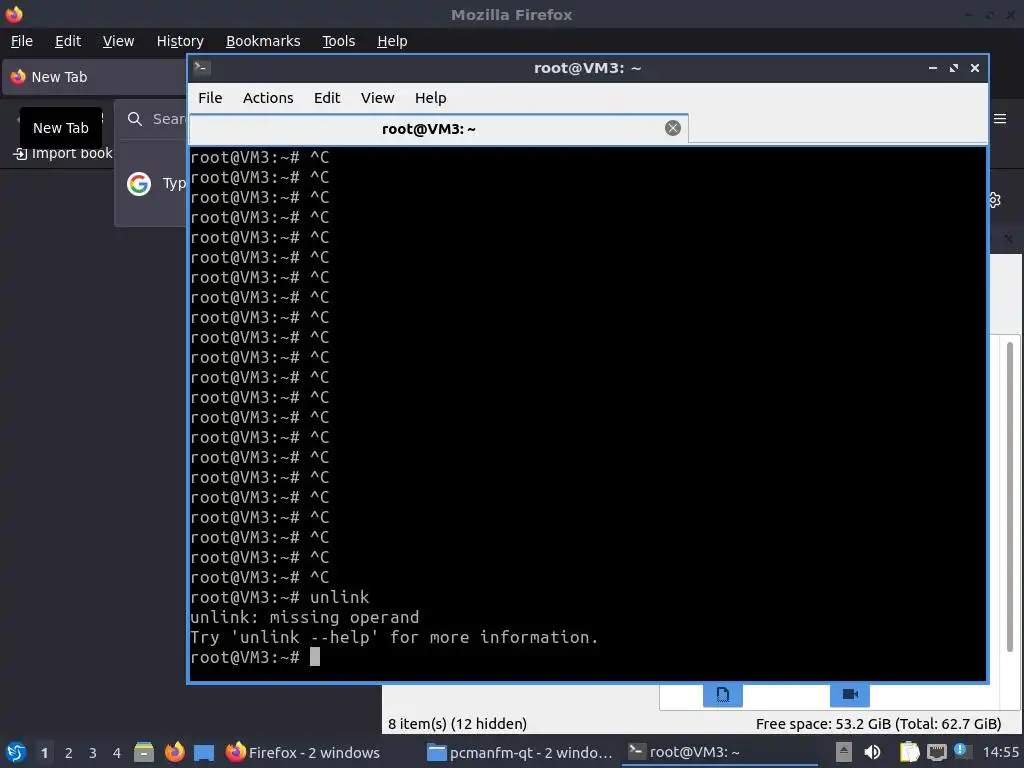This screenshot has height=768, width=1024.
Task: Open the clipboard manager tray icon
Action: point(909,752)
